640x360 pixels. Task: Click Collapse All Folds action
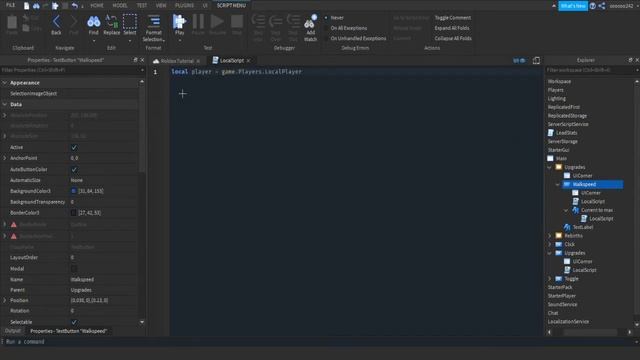tap(453, 38)
